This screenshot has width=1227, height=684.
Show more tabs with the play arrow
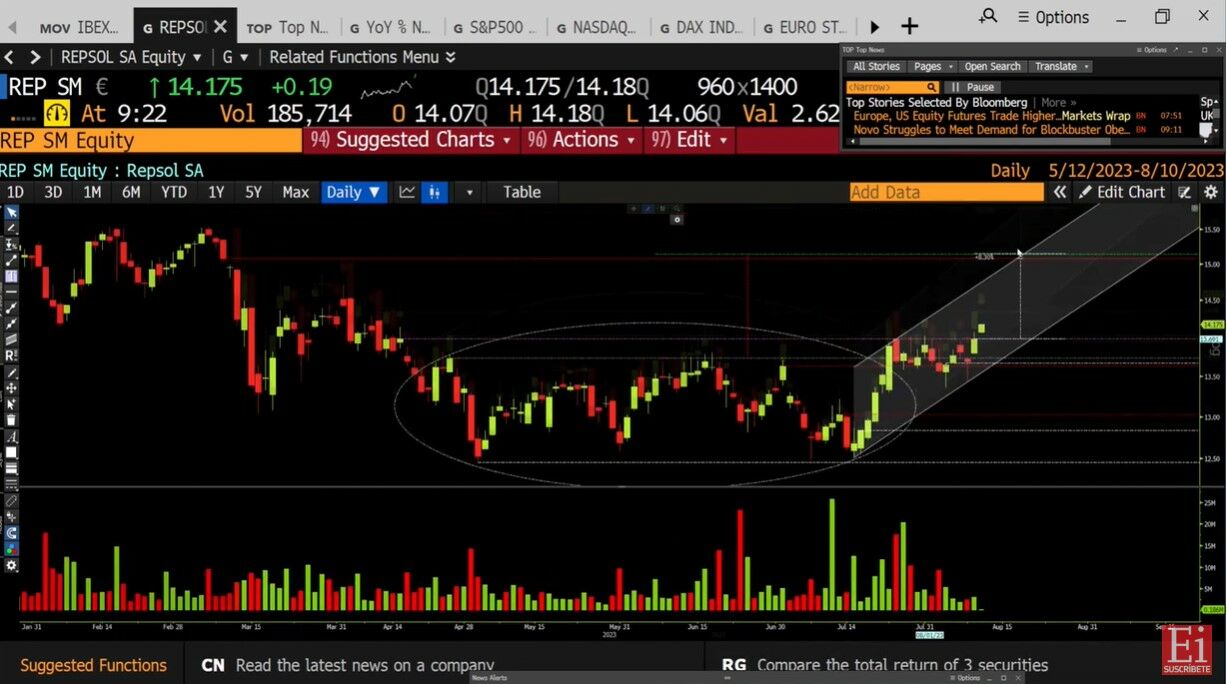click(x=875, y=27)
